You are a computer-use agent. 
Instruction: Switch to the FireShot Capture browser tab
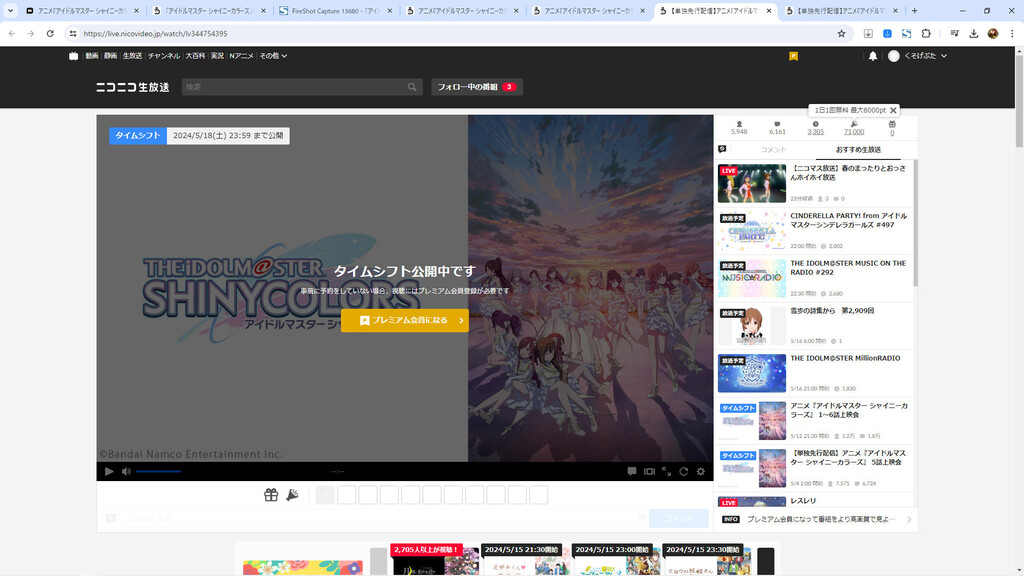(x=335, y=11)
